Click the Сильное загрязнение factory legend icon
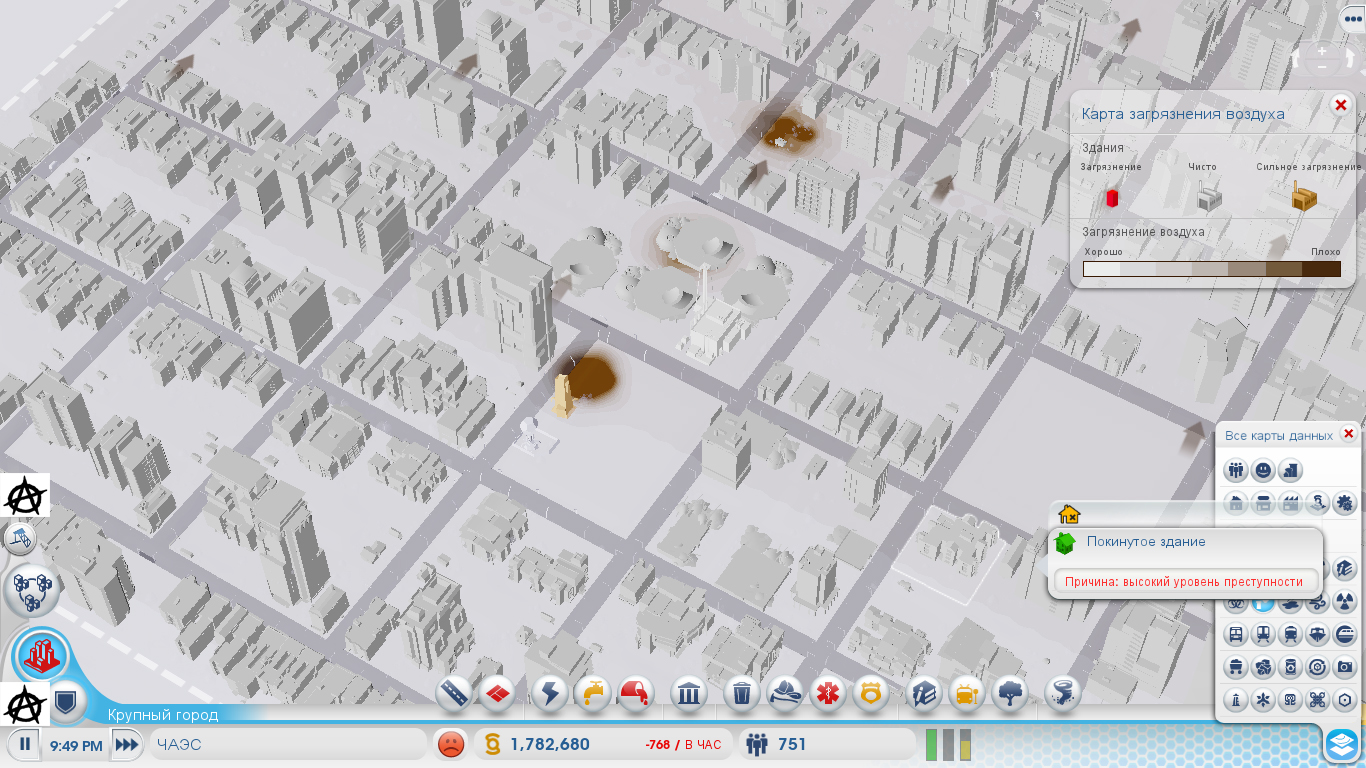 pos(1304,196)
